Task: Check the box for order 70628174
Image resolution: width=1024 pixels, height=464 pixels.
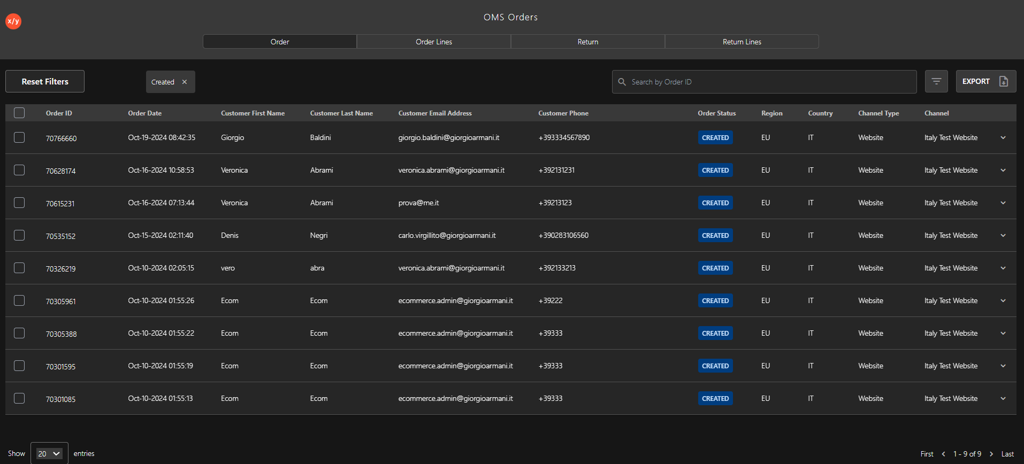Action: 19,170
